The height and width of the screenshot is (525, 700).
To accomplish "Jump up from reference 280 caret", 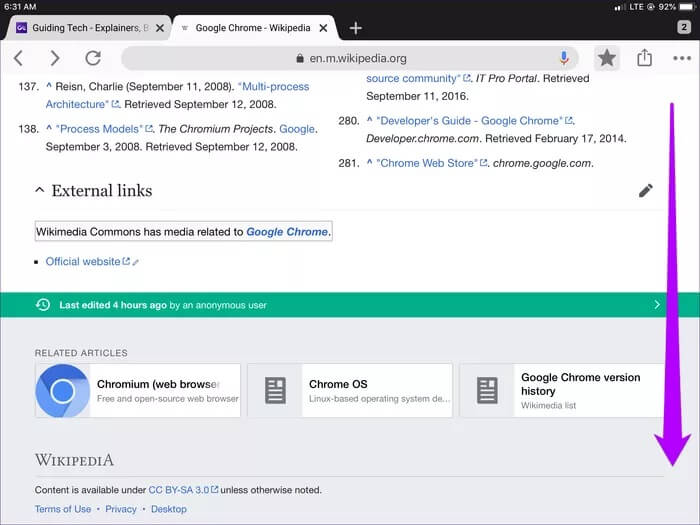I will tap(369, 119).
